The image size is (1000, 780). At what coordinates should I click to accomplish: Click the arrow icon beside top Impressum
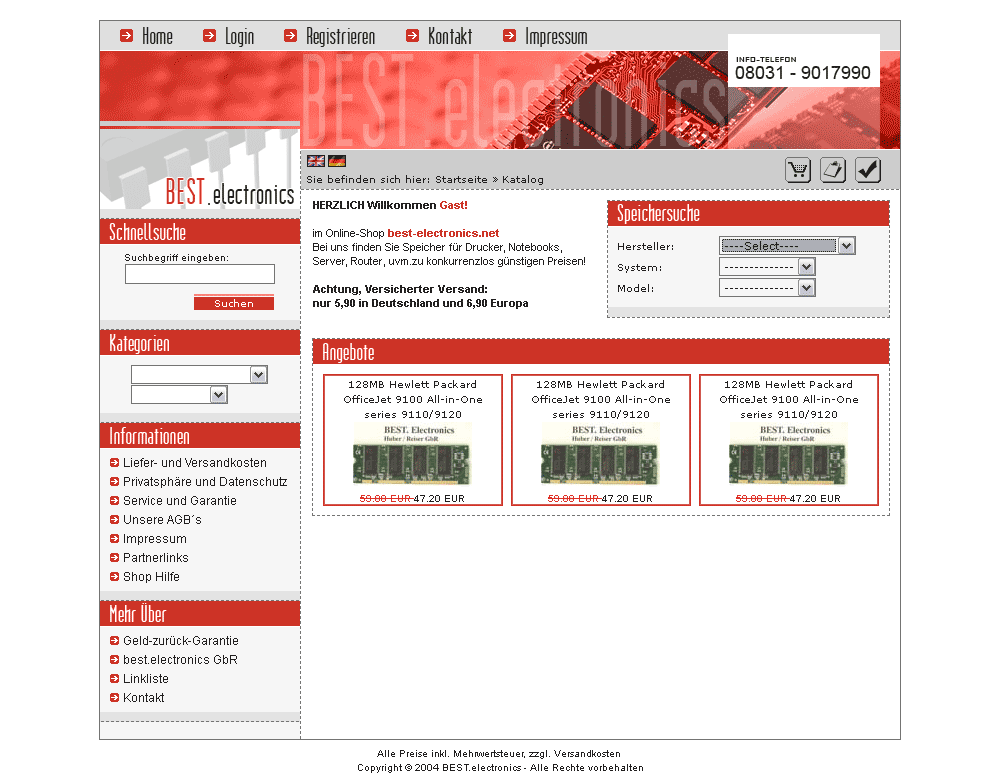[509, 36]
